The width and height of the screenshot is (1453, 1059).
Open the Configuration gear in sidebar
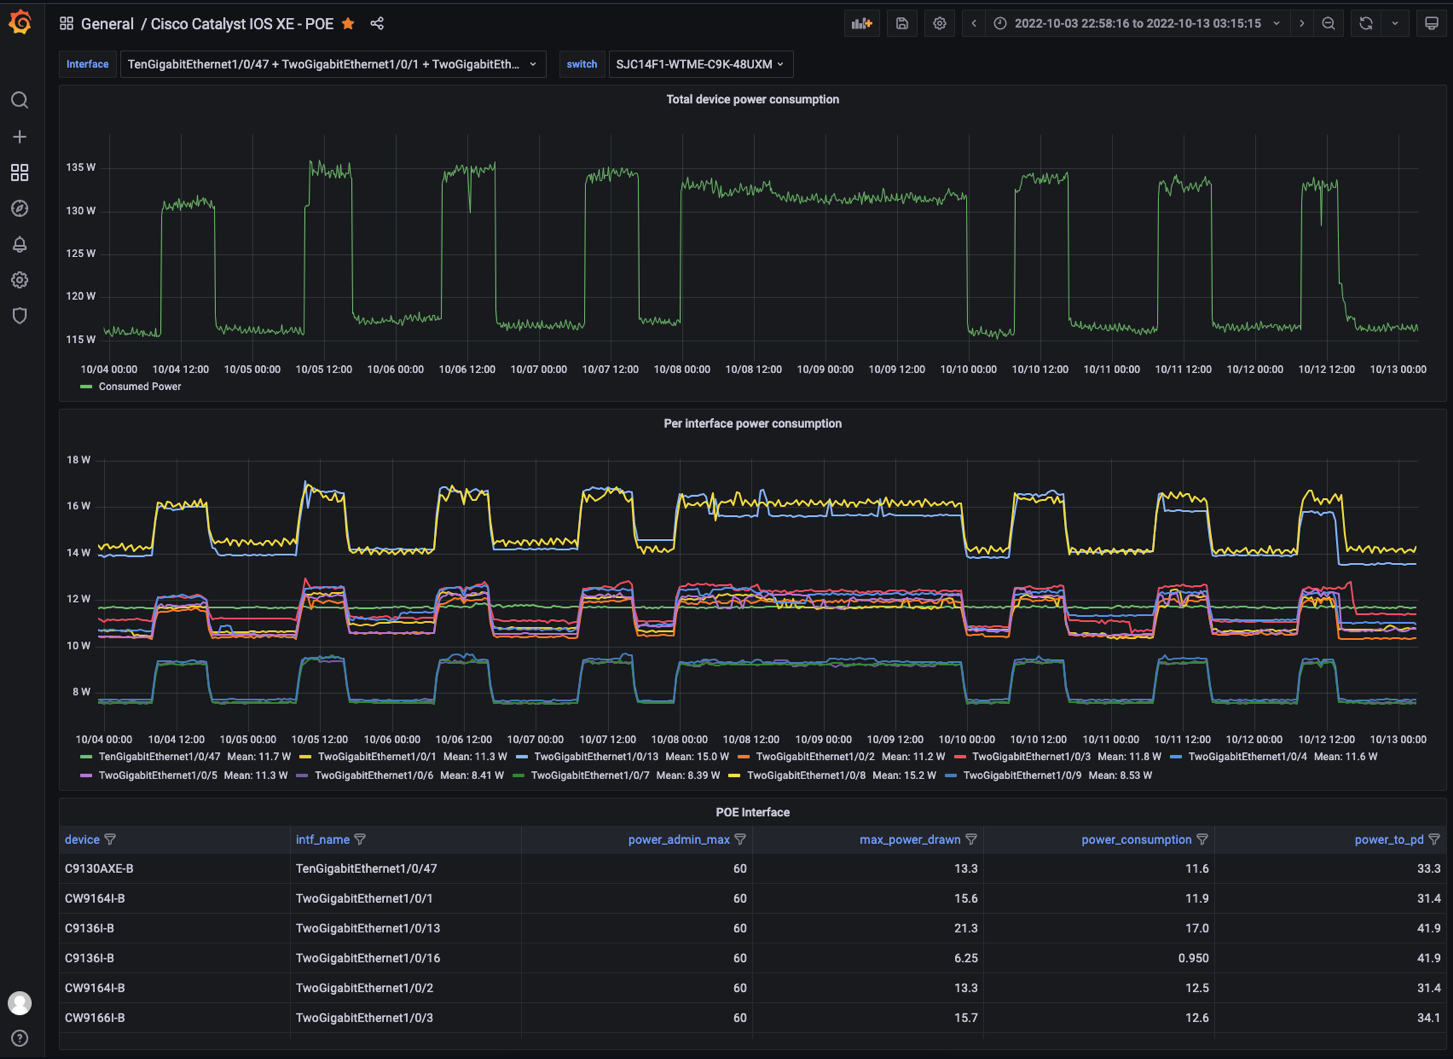coord(20,280)
